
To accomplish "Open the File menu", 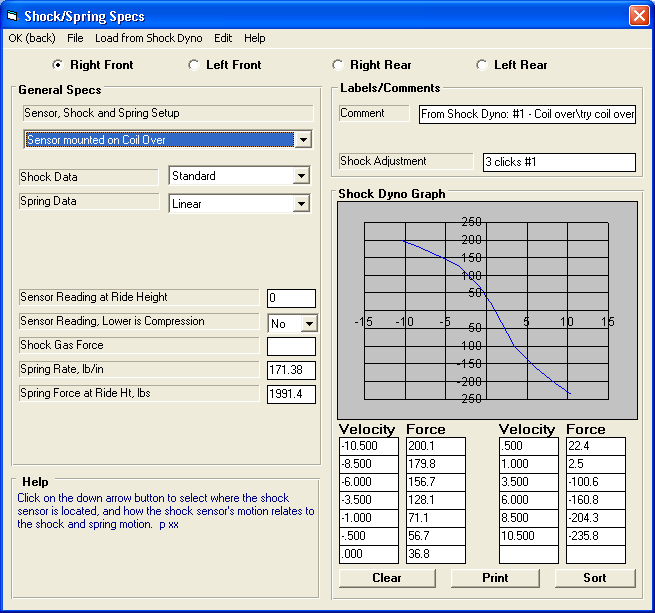I will pyautogui.click(x=75, y=38).
